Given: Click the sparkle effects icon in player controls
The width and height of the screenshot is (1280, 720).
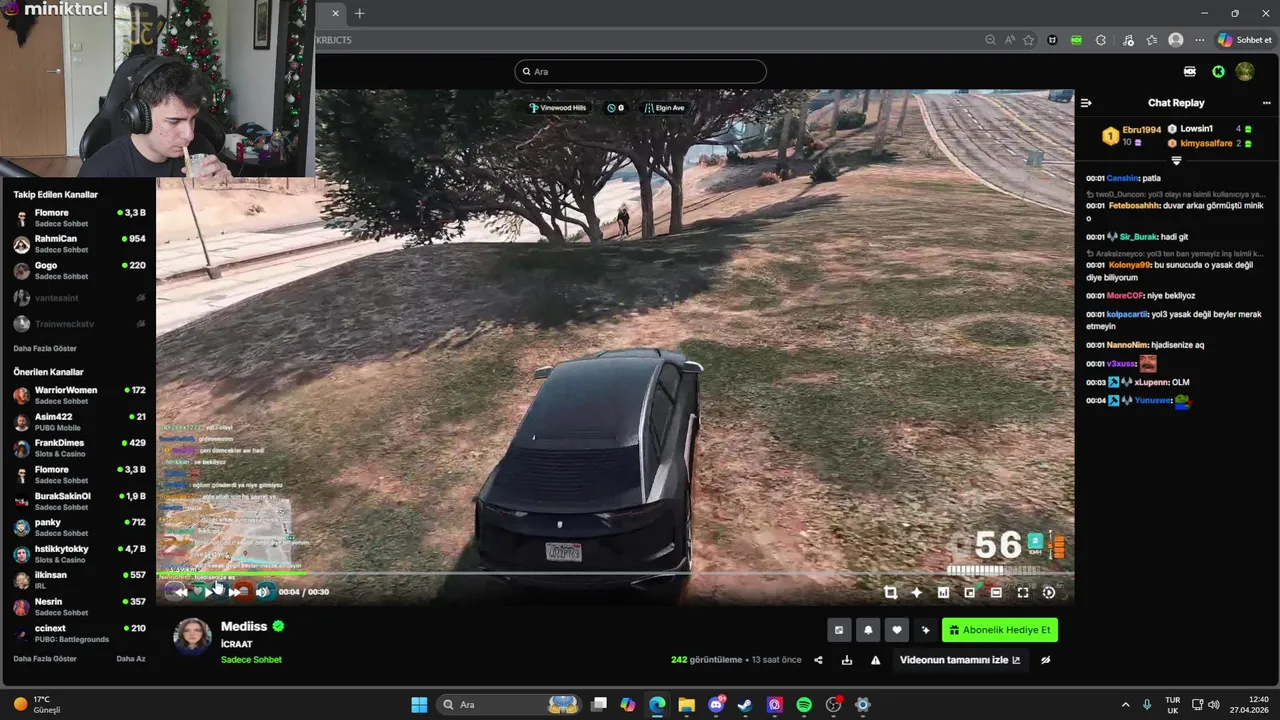Looking at the screenshot, I should click(916, 592).
